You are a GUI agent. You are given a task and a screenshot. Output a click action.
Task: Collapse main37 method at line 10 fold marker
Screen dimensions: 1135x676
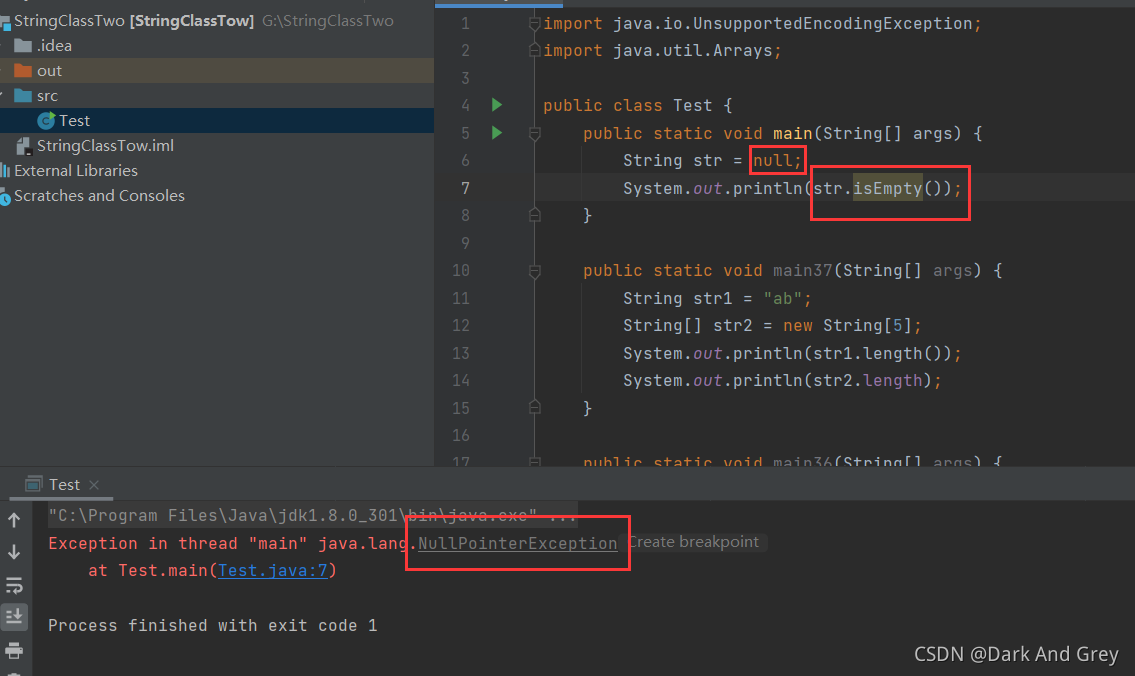(x=534, y=271)
